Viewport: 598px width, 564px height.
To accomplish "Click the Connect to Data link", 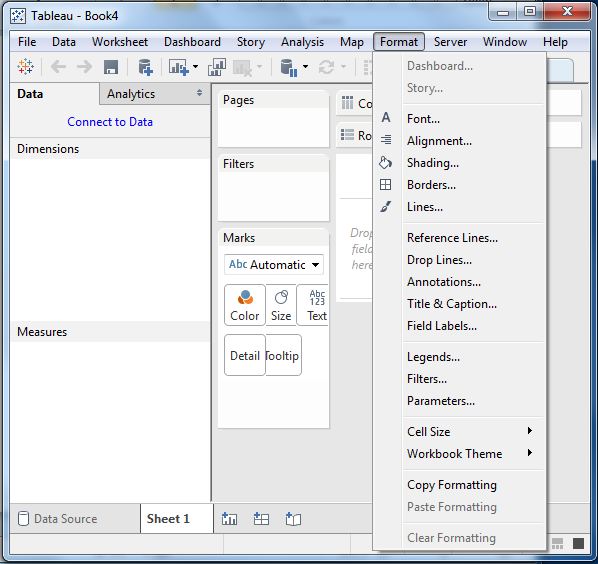I will coord(110,122).
